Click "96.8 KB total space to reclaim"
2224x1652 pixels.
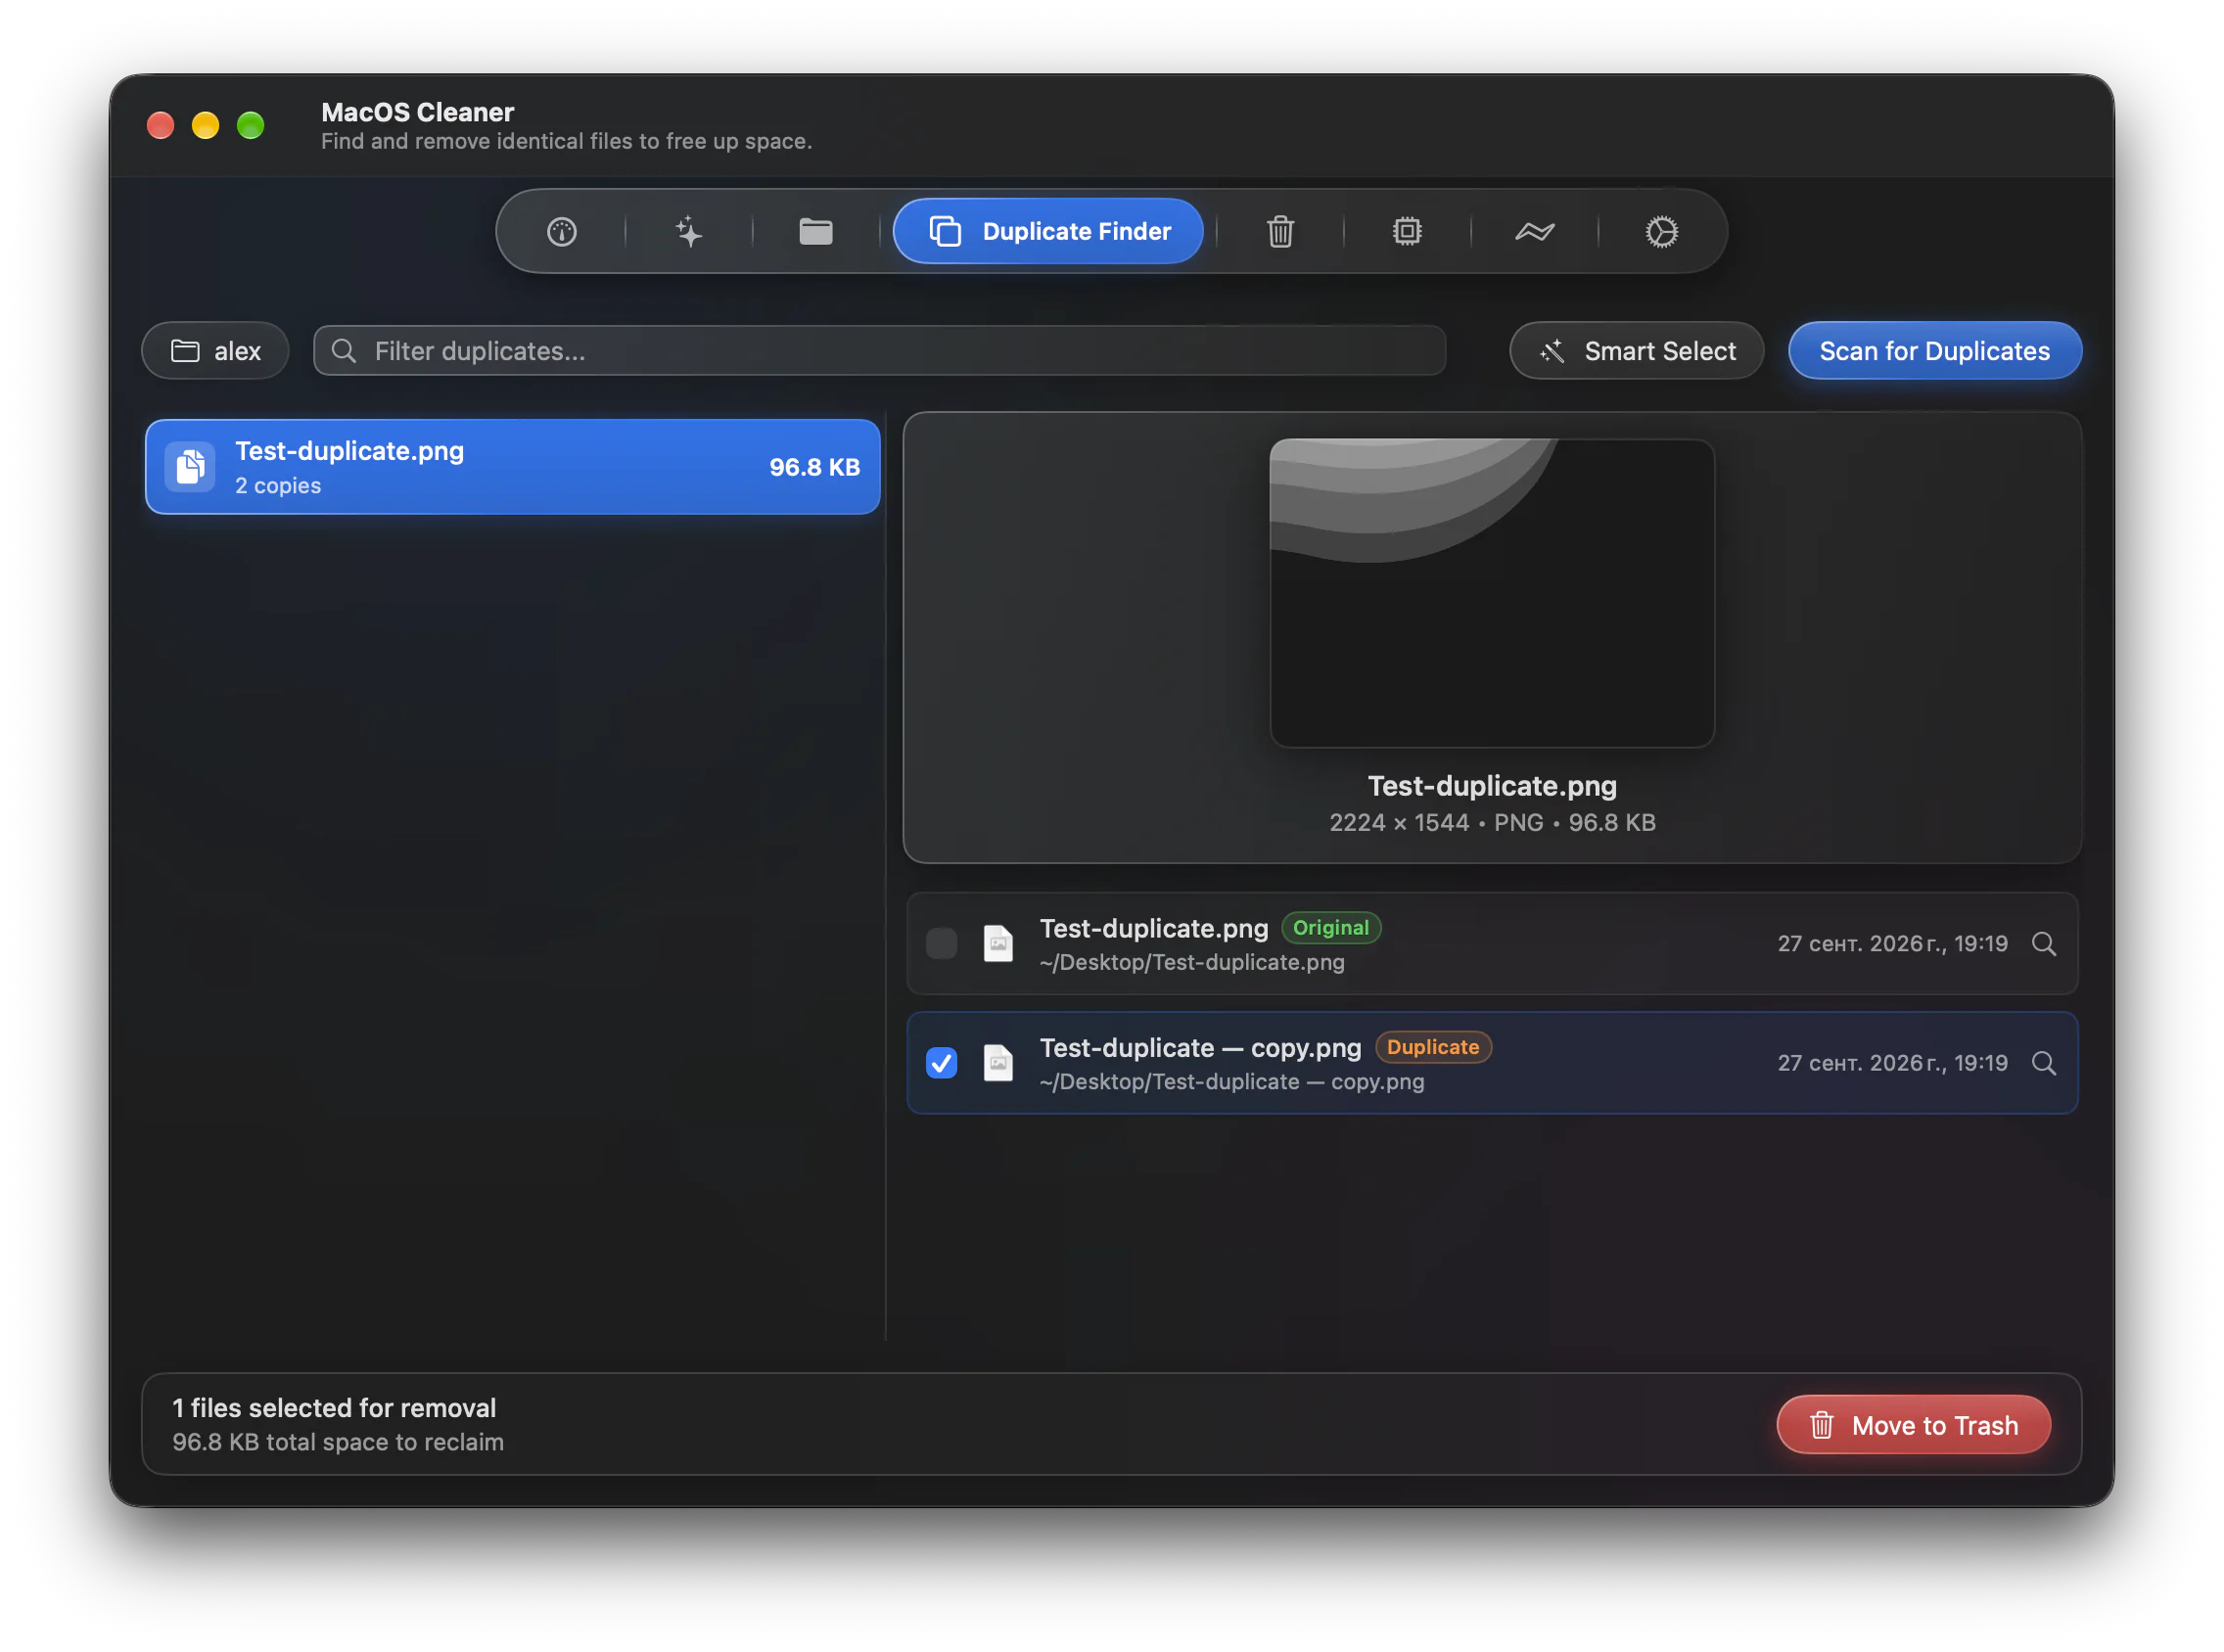[x=338, y=1443]
